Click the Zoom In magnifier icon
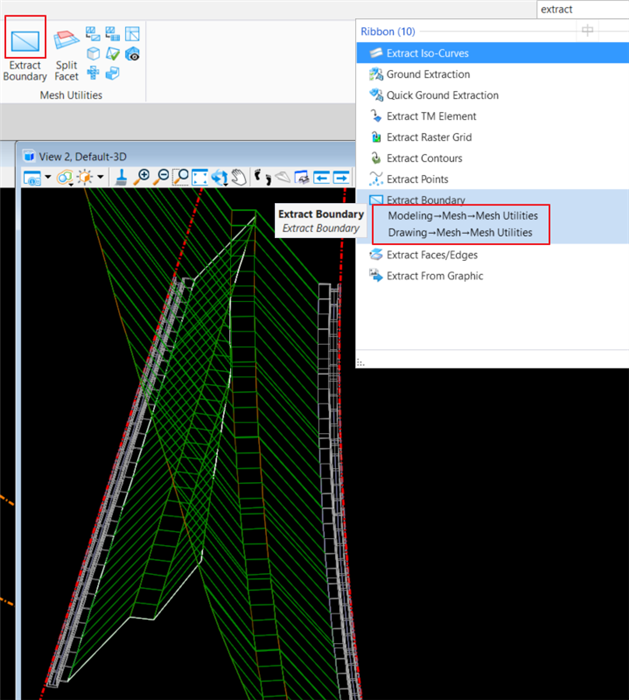The width and height of the screenshot is (629, 700). click(x=142, y=178)
